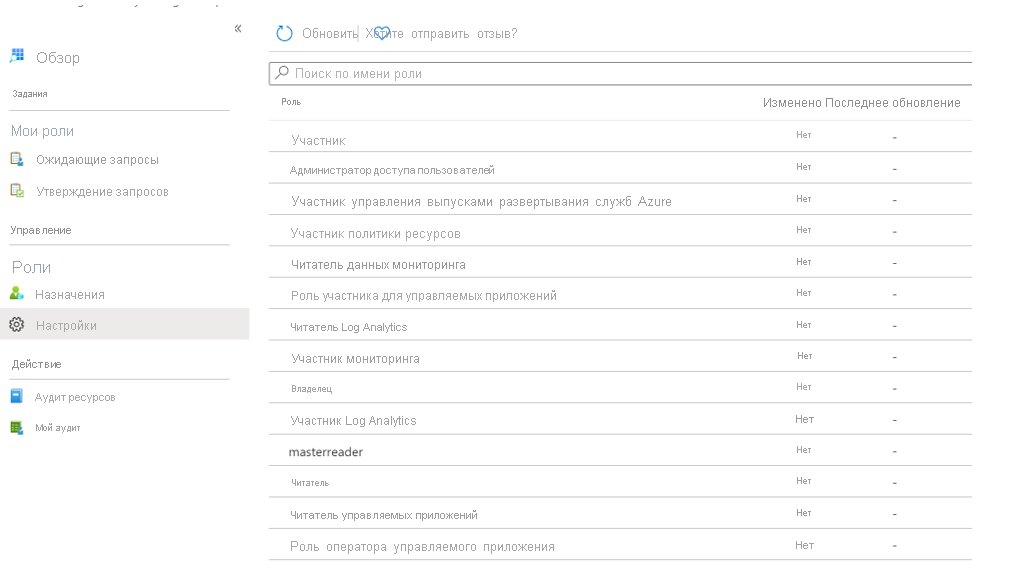This screenshot has width=1011, height=587.
Task: Click Изменено column header
Action: click(x=792, y=103)
